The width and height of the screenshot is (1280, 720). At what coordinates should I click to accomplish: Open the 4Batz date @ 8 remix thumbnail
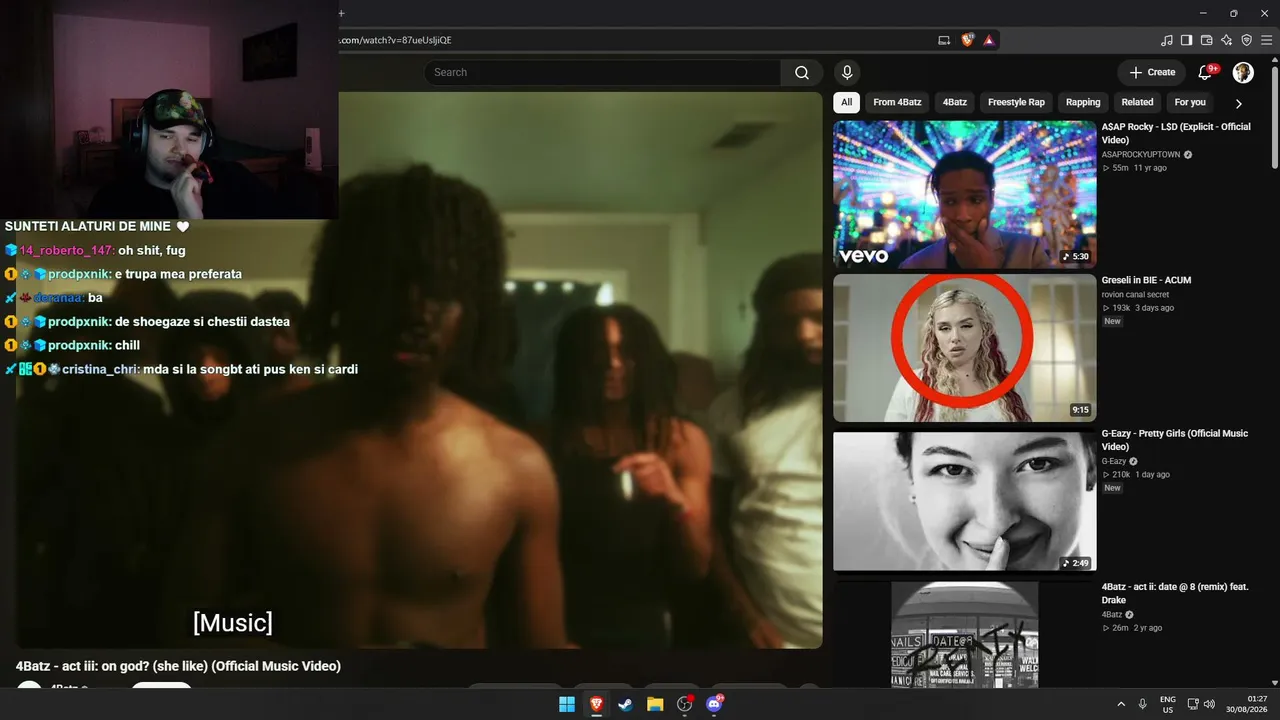point(965,634)
